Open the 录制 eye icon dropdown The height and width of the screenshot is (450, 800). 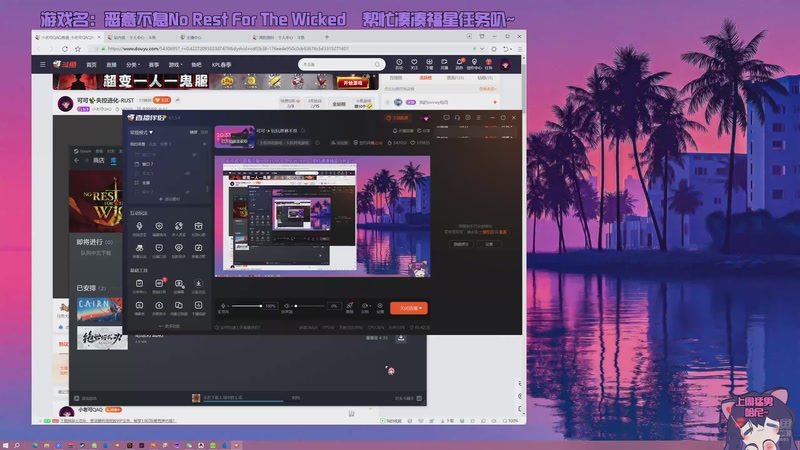click(365, 306)
